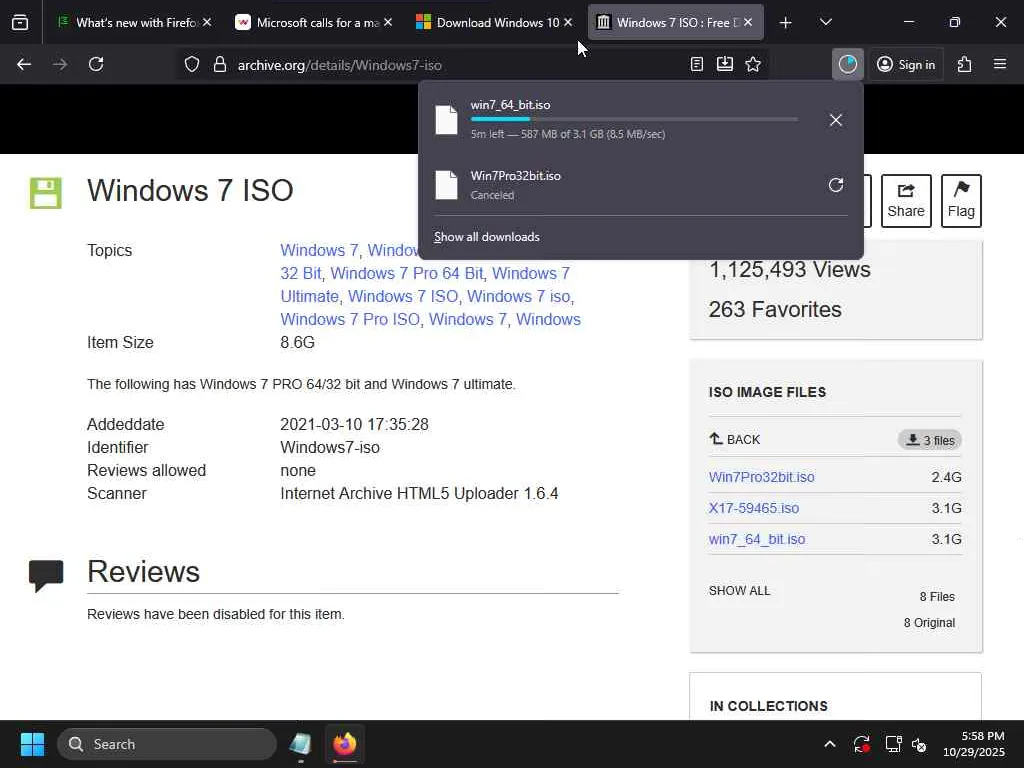Toggle the downloads panel button
The height and width of the screenshot is (768, 1024).
(x=848, y=64)
